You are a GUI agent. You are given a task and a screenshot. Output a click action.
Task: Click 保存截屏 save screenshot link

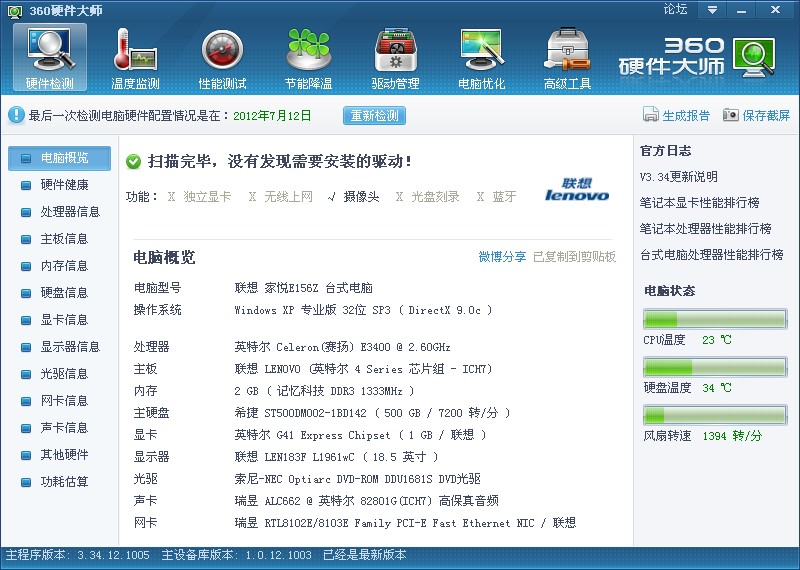point(766,115)
